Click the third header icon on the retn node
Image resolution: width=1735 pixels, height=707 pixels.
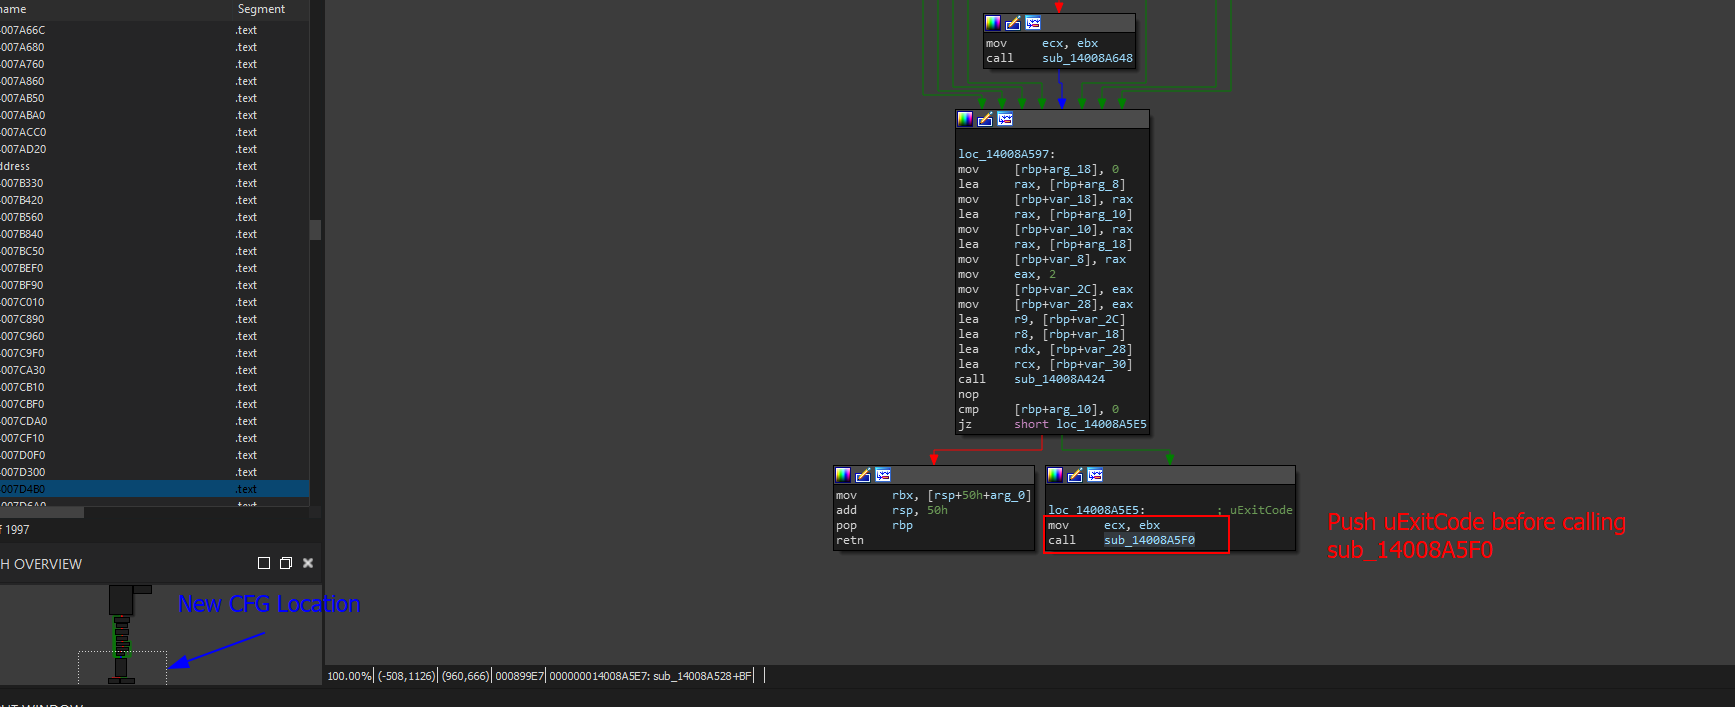(x=883, y=475)
